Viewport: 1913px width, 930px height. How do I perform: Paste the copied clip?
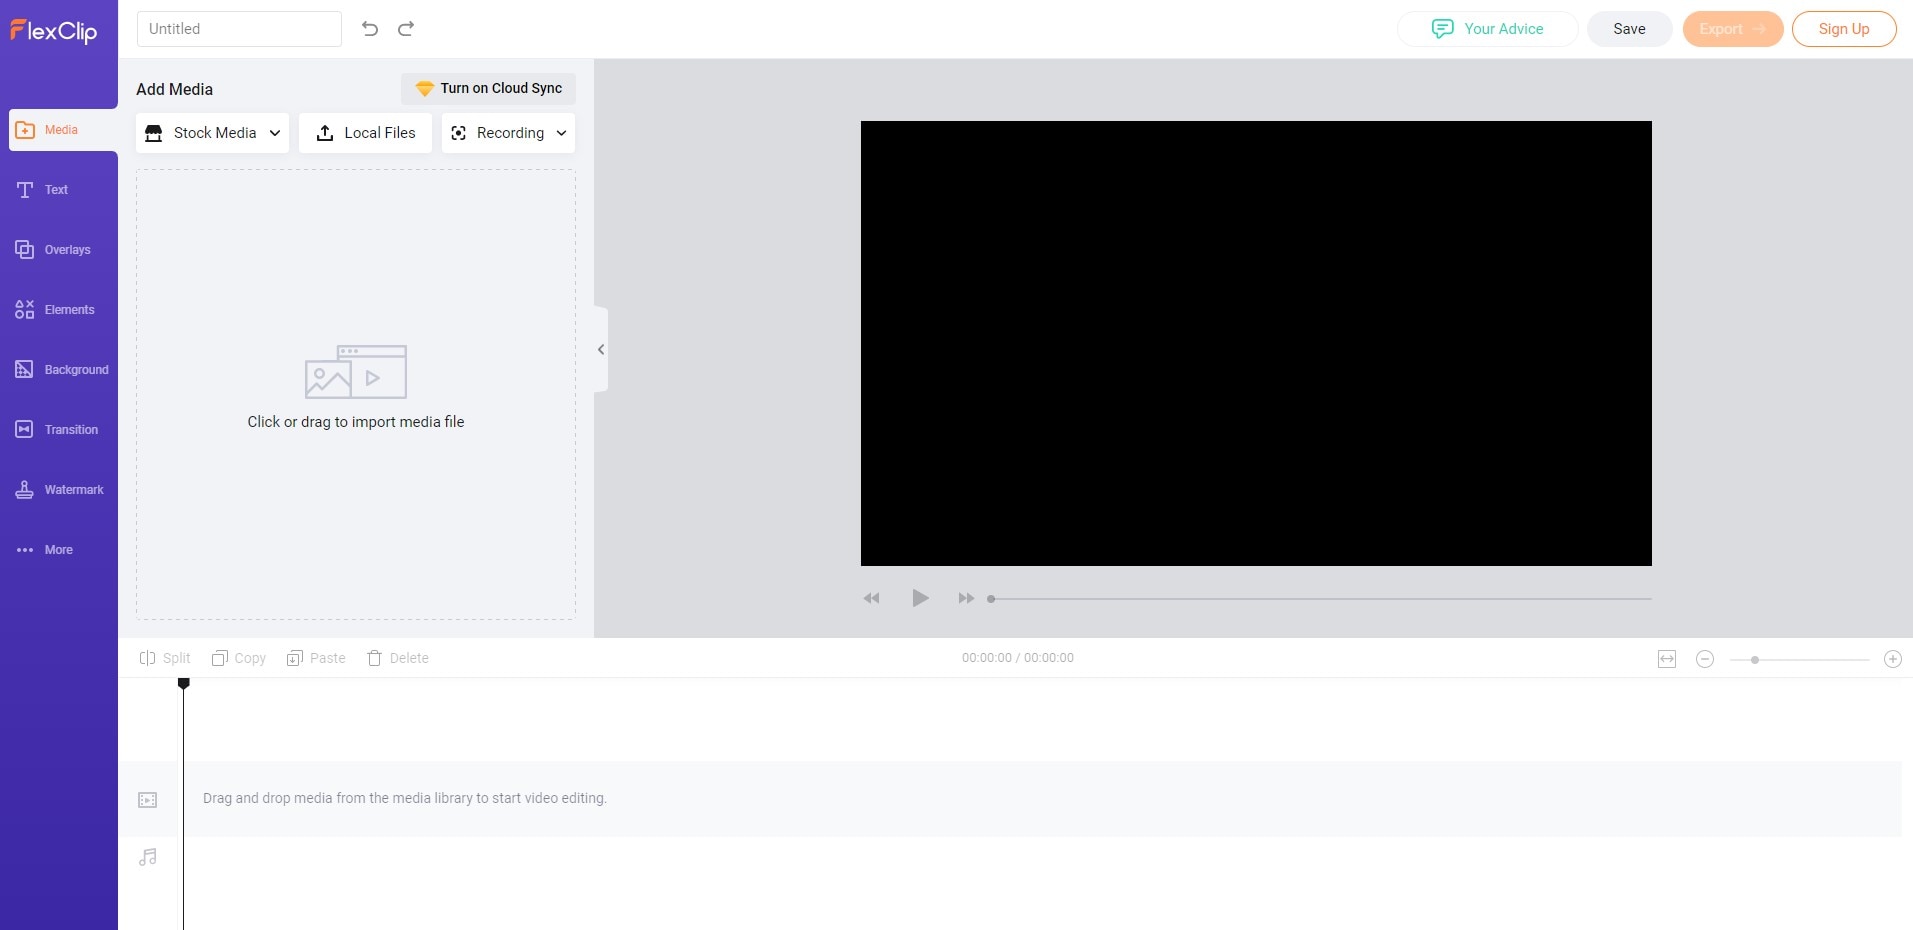point(316,658)
